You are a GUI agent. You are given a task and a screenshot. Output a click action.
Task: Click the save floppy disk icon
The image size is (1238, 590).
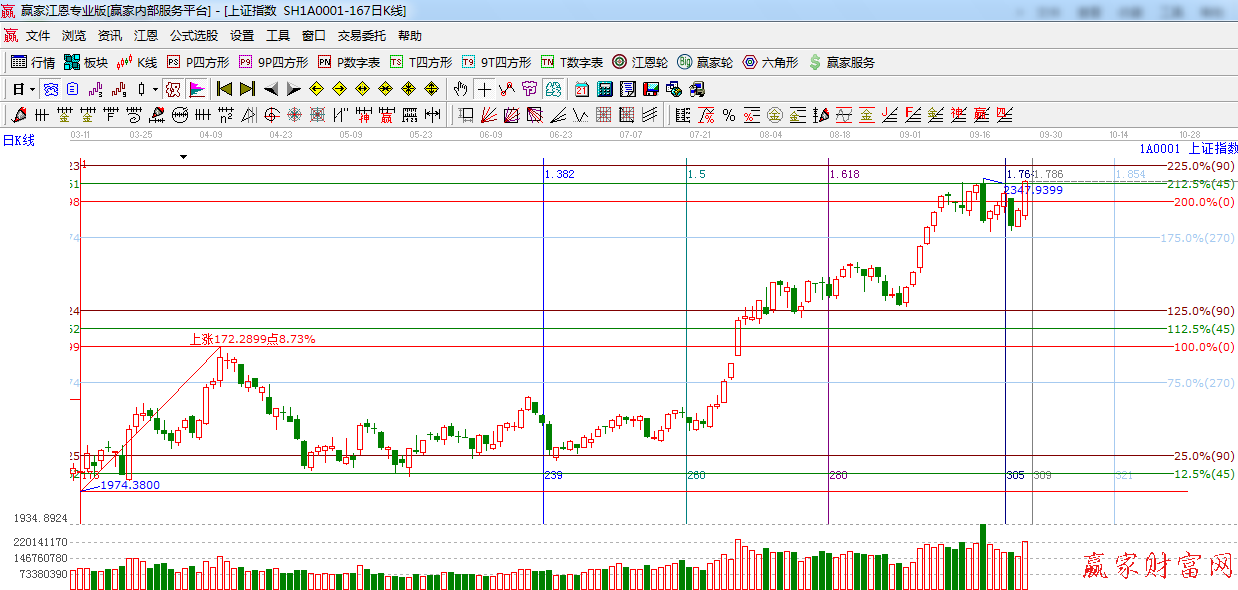pos(651,89)
